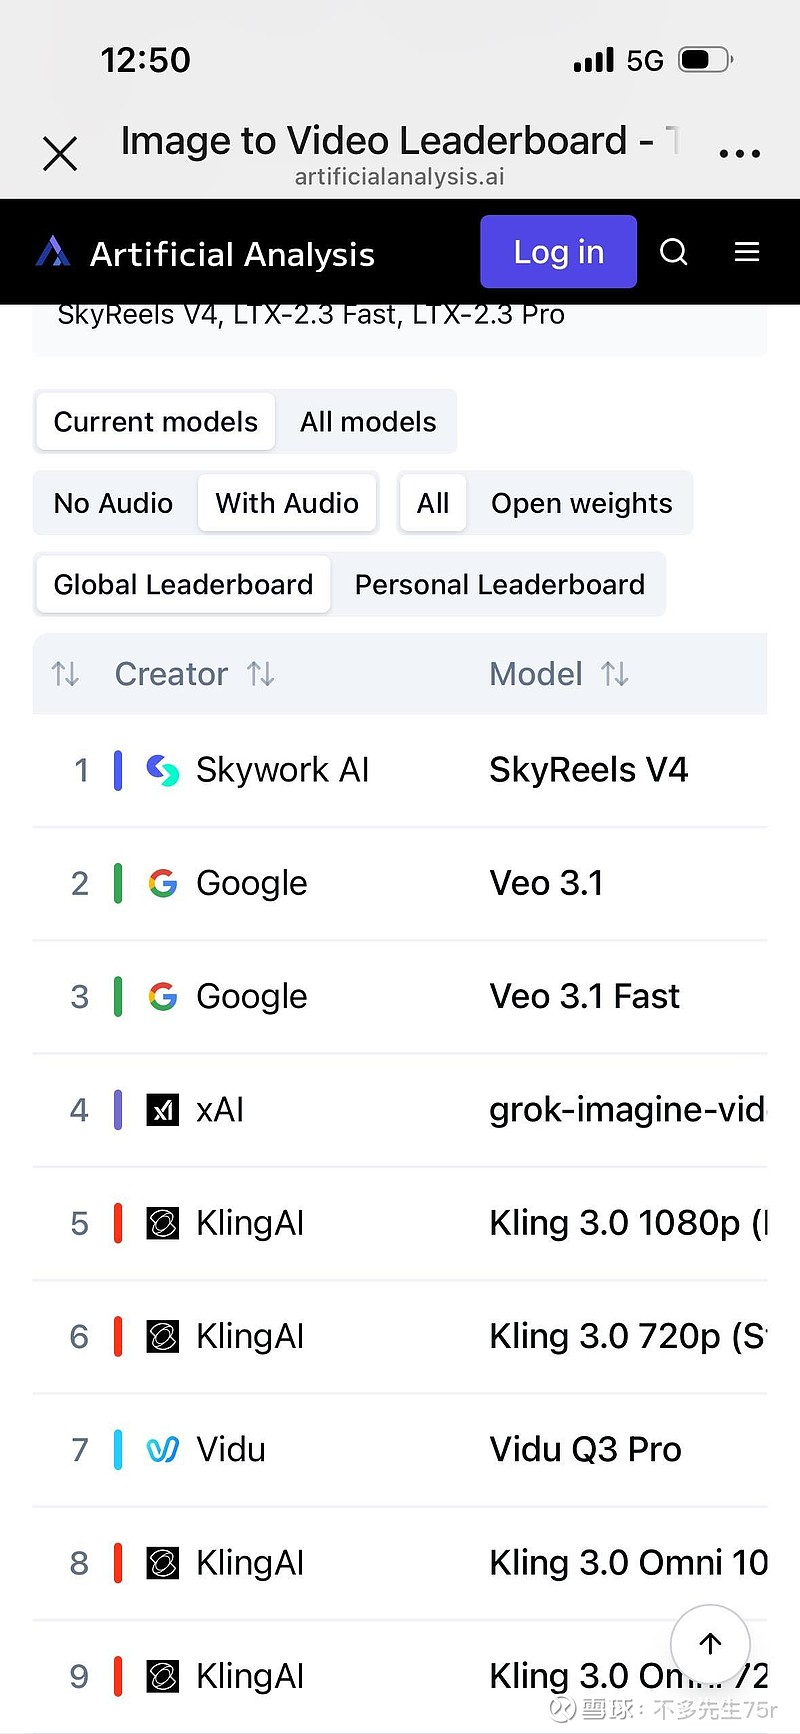800x1734 pixels.
Task: Open the SkyReels V4 model link
Action: click(x=588, y=770)
